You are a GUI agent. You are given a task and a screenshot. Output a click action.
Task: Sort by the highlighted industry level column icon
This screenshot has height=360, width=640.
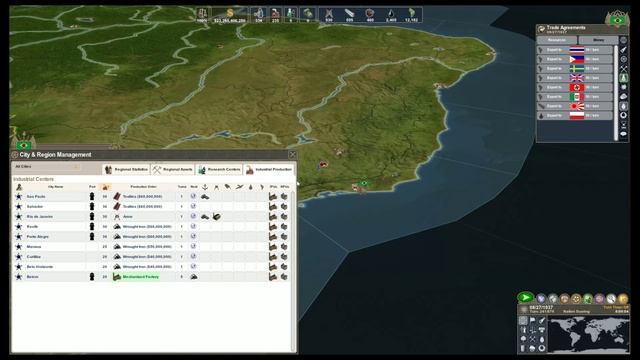pyautogui.click(x=105, y=187)
